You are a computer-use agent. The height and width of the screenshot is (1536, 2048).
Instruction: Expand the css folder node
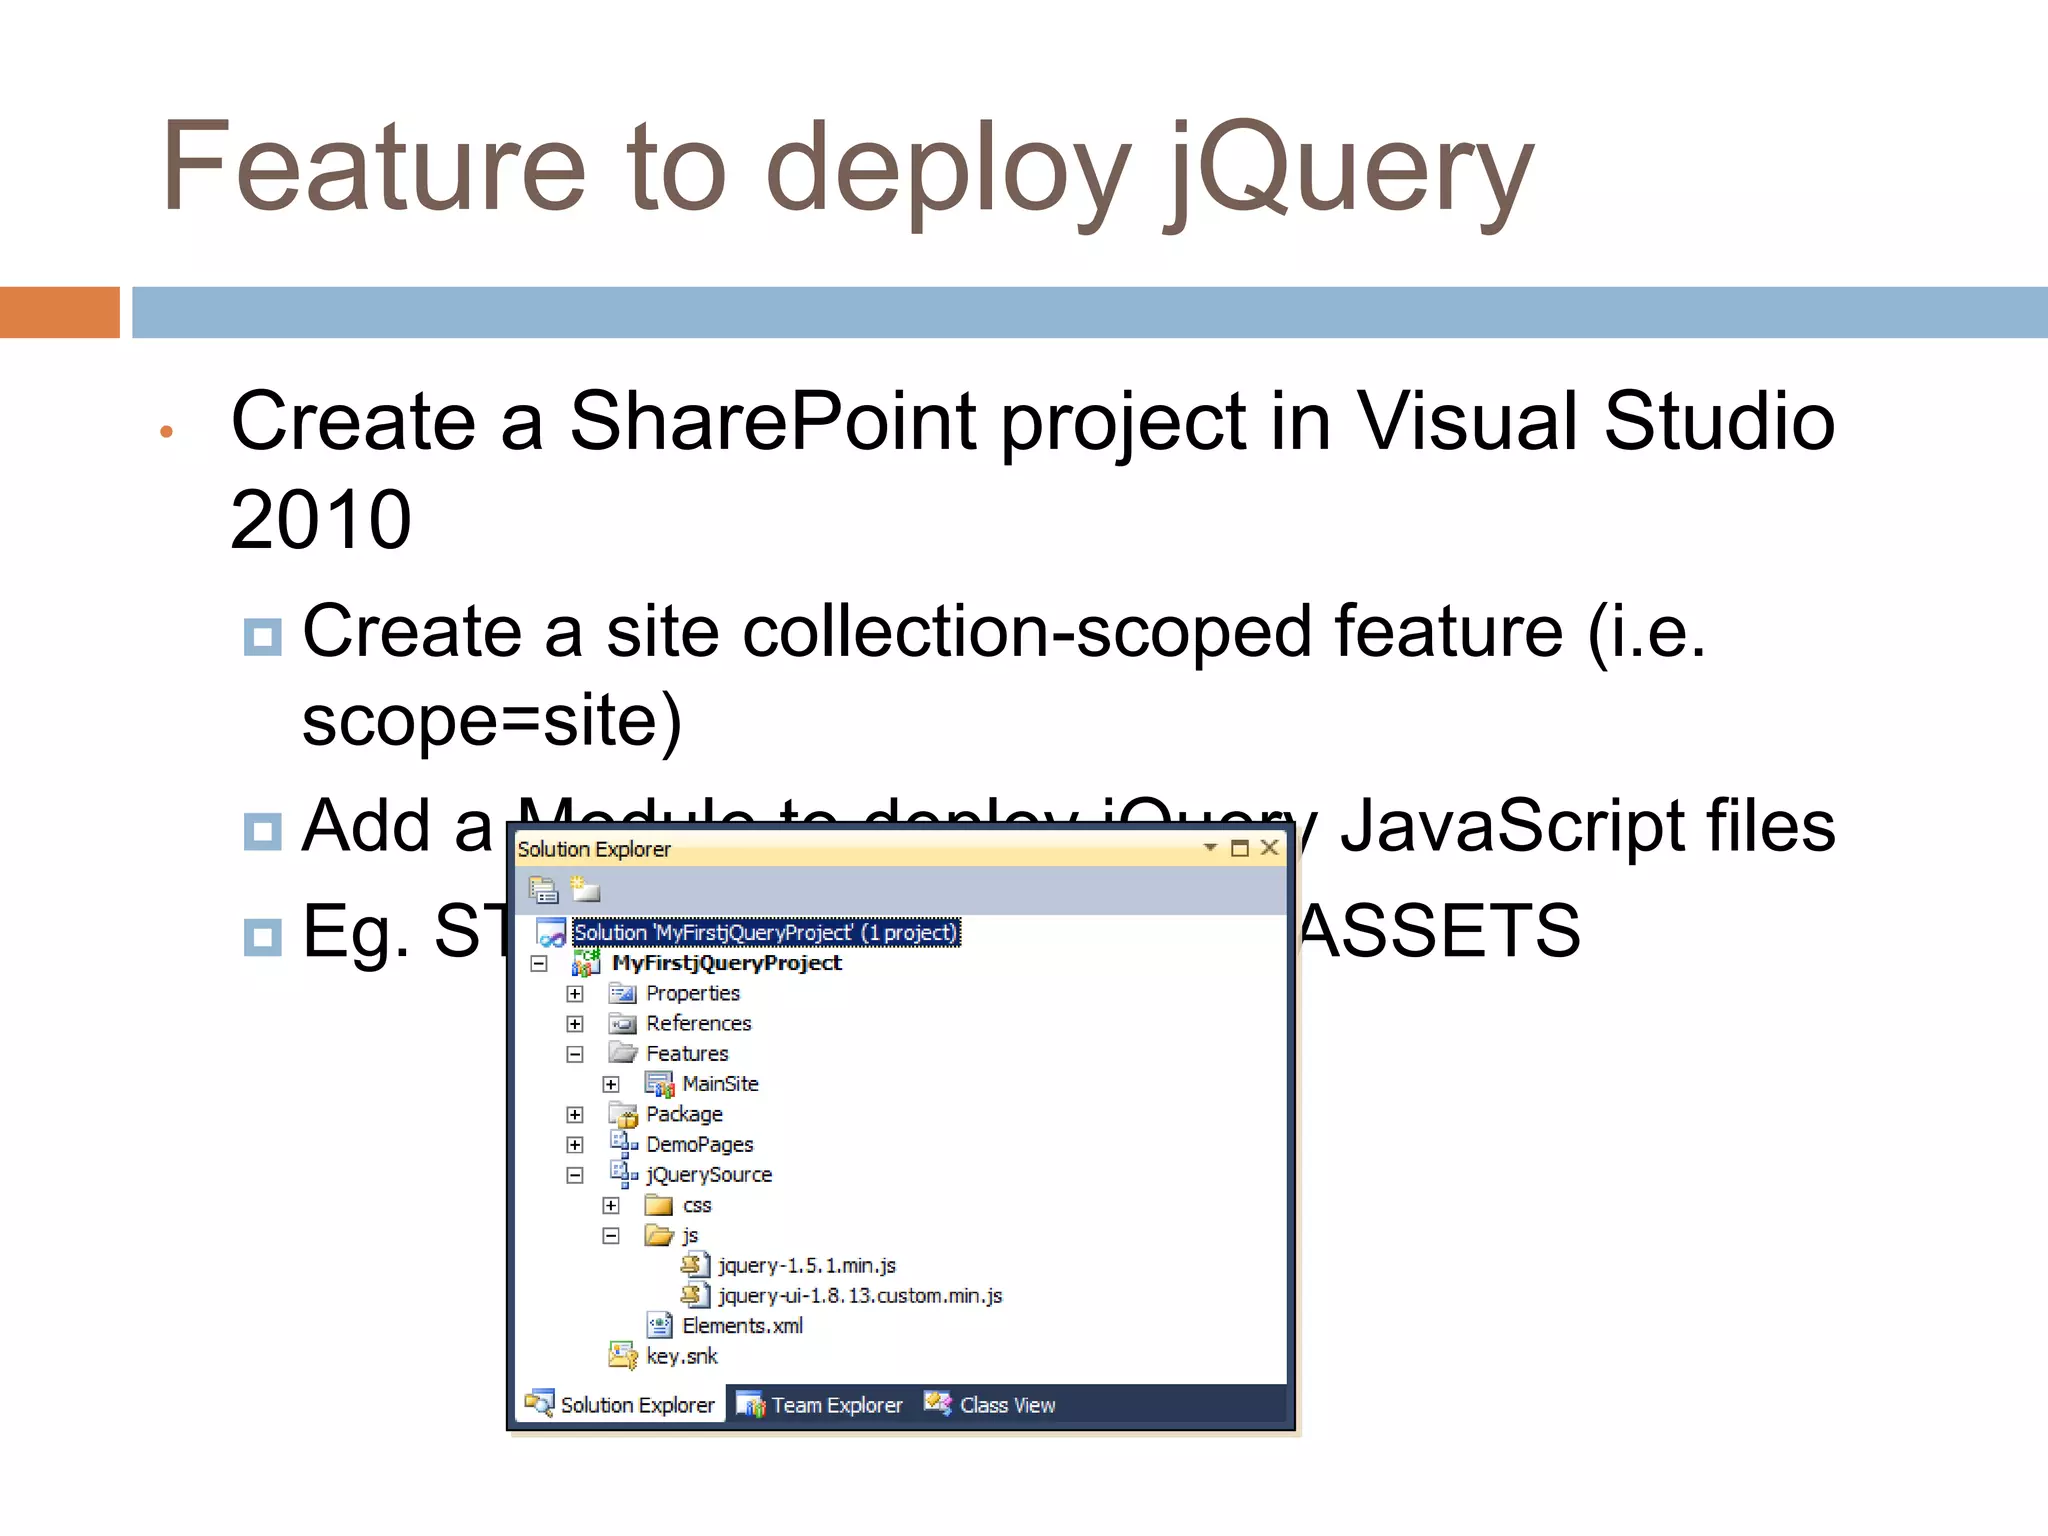pos(611,1206)
